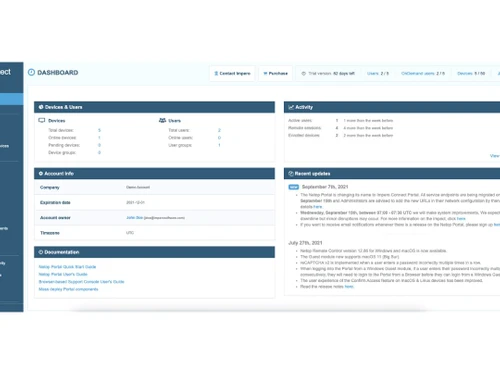This screenshot has width=500, height=375.
Task: Click the 'Timezone' row label
Action: pyautogui.click(x=50, y=233)
